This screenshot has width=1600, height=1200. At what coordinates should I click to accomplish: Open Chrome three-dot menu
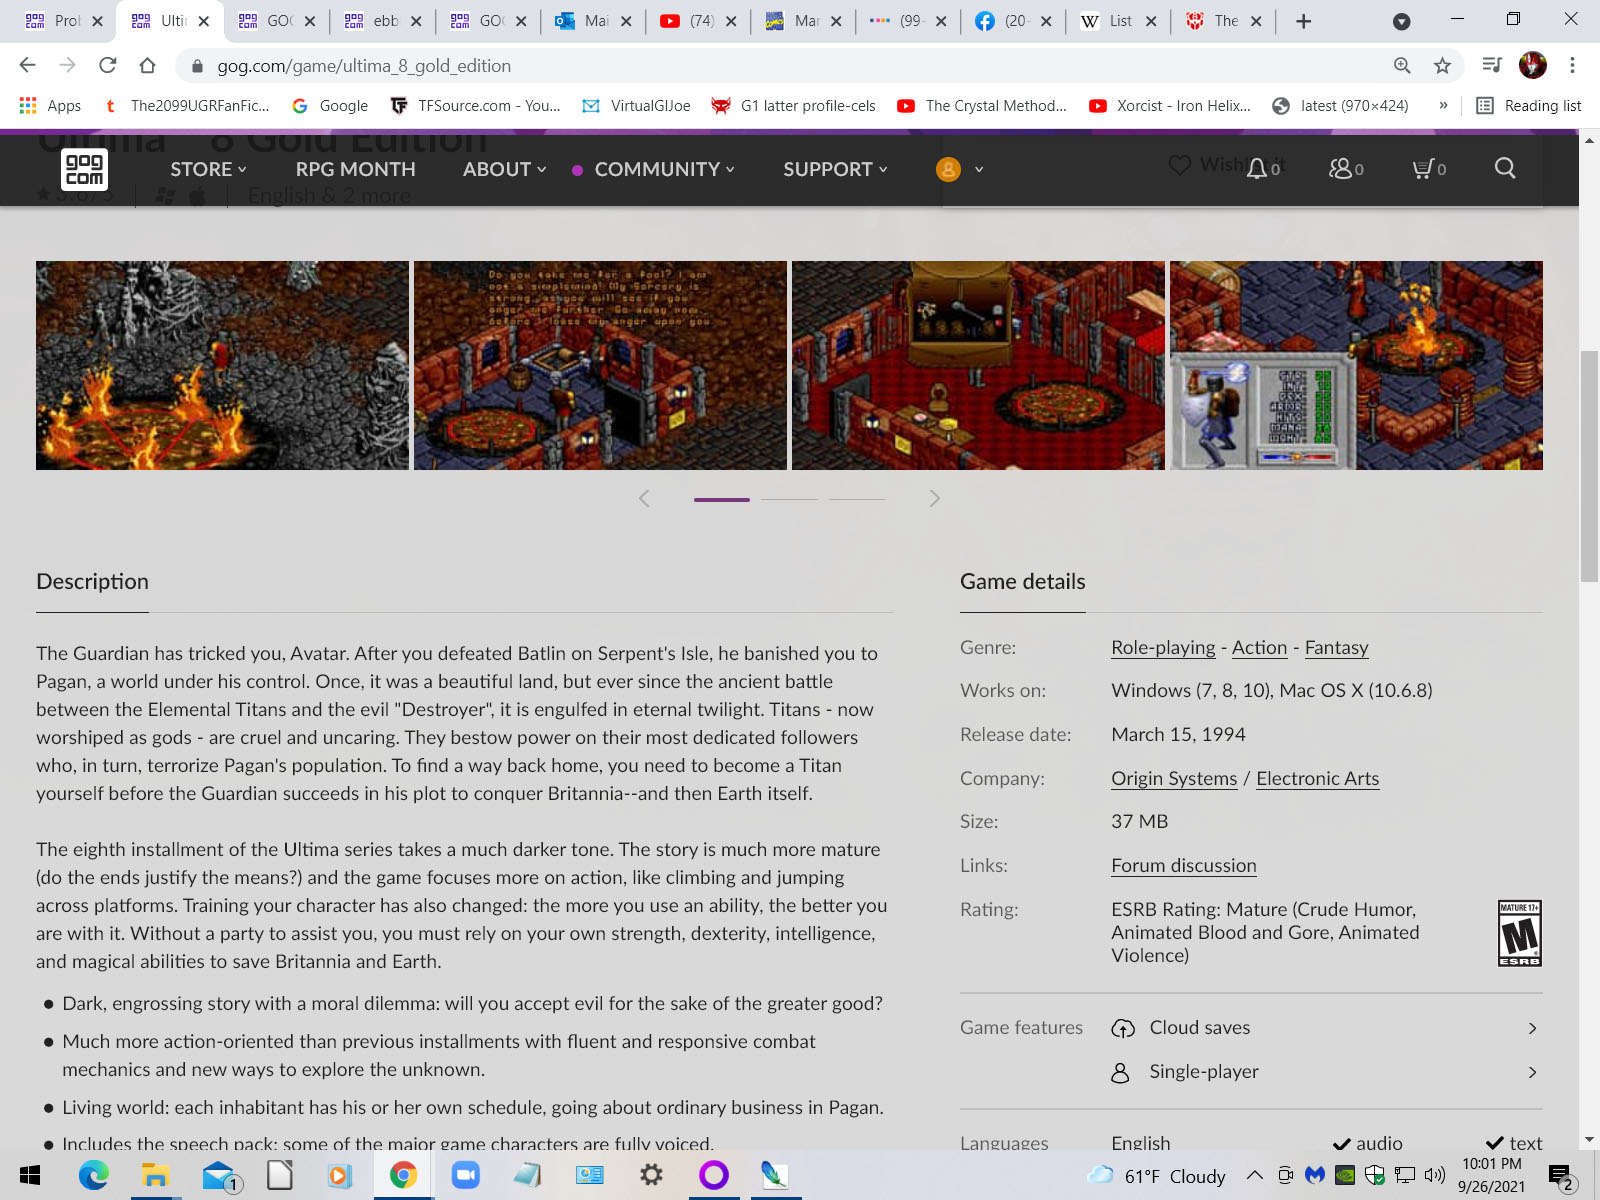tap(1572, 65)
